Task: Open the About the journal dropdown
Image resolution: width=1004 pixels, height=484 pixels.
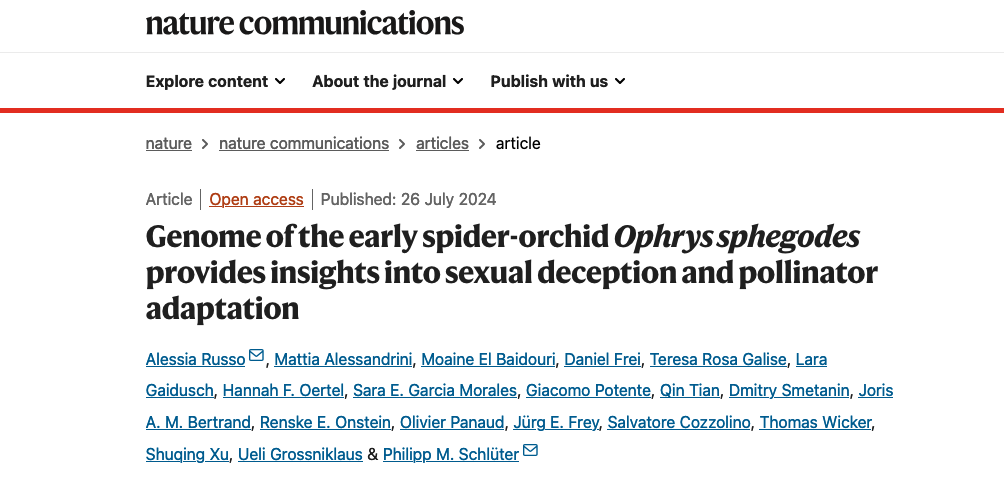Action: tap(387, 82)
